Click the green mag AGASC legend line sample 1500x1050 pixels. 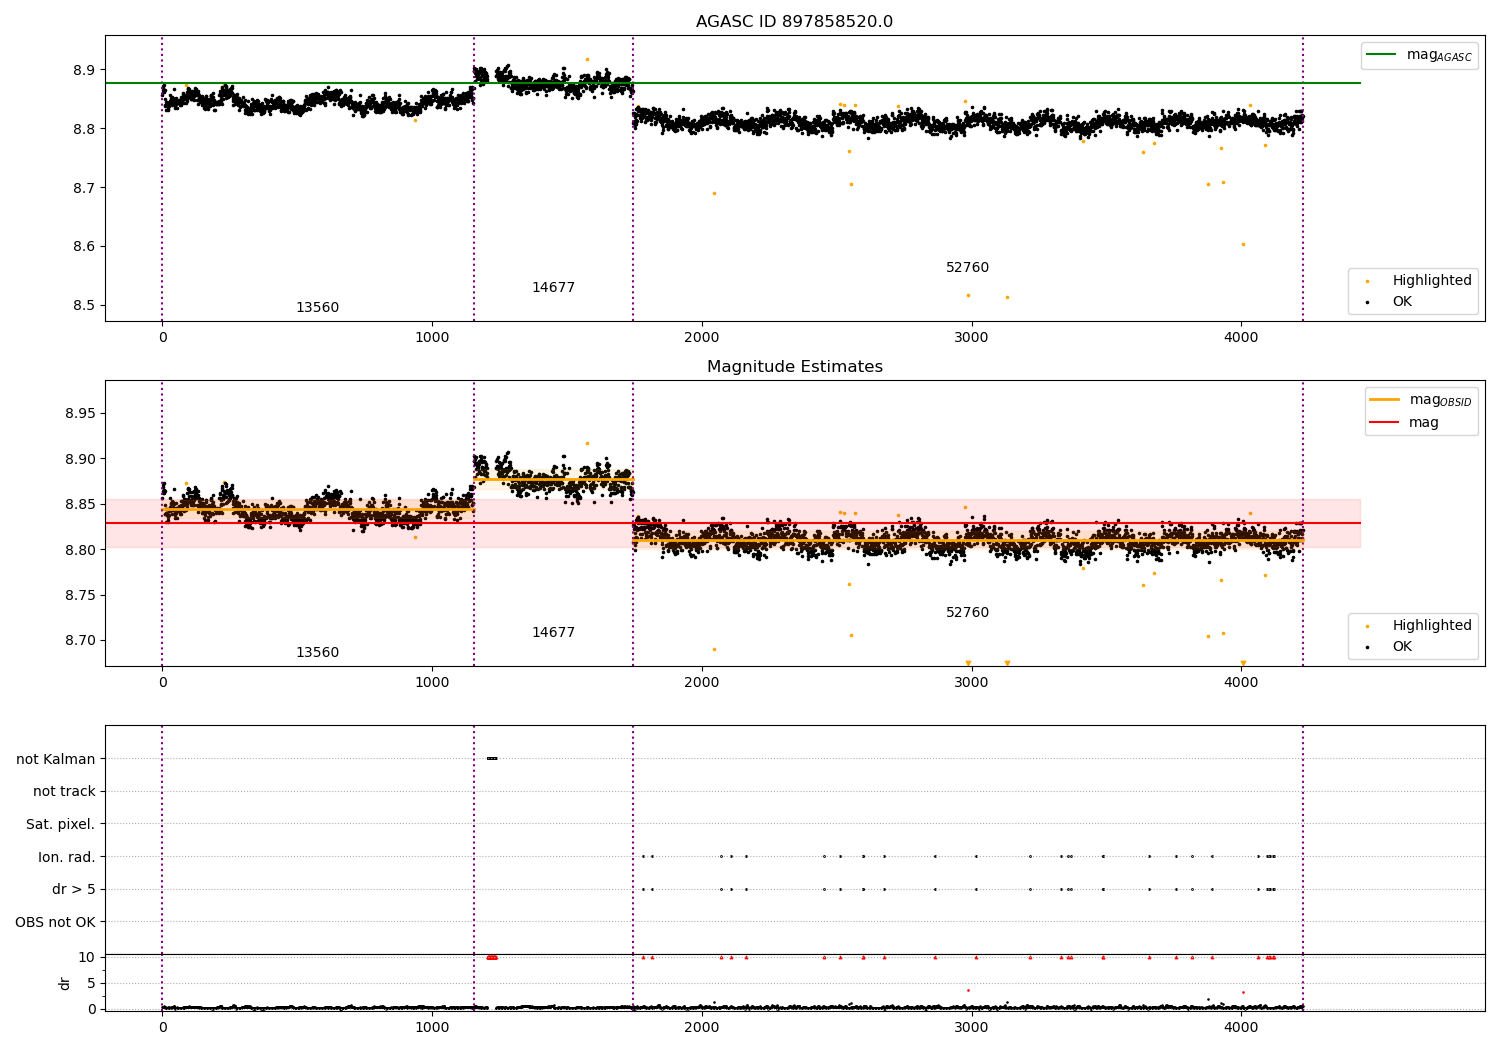point(1381,55)
